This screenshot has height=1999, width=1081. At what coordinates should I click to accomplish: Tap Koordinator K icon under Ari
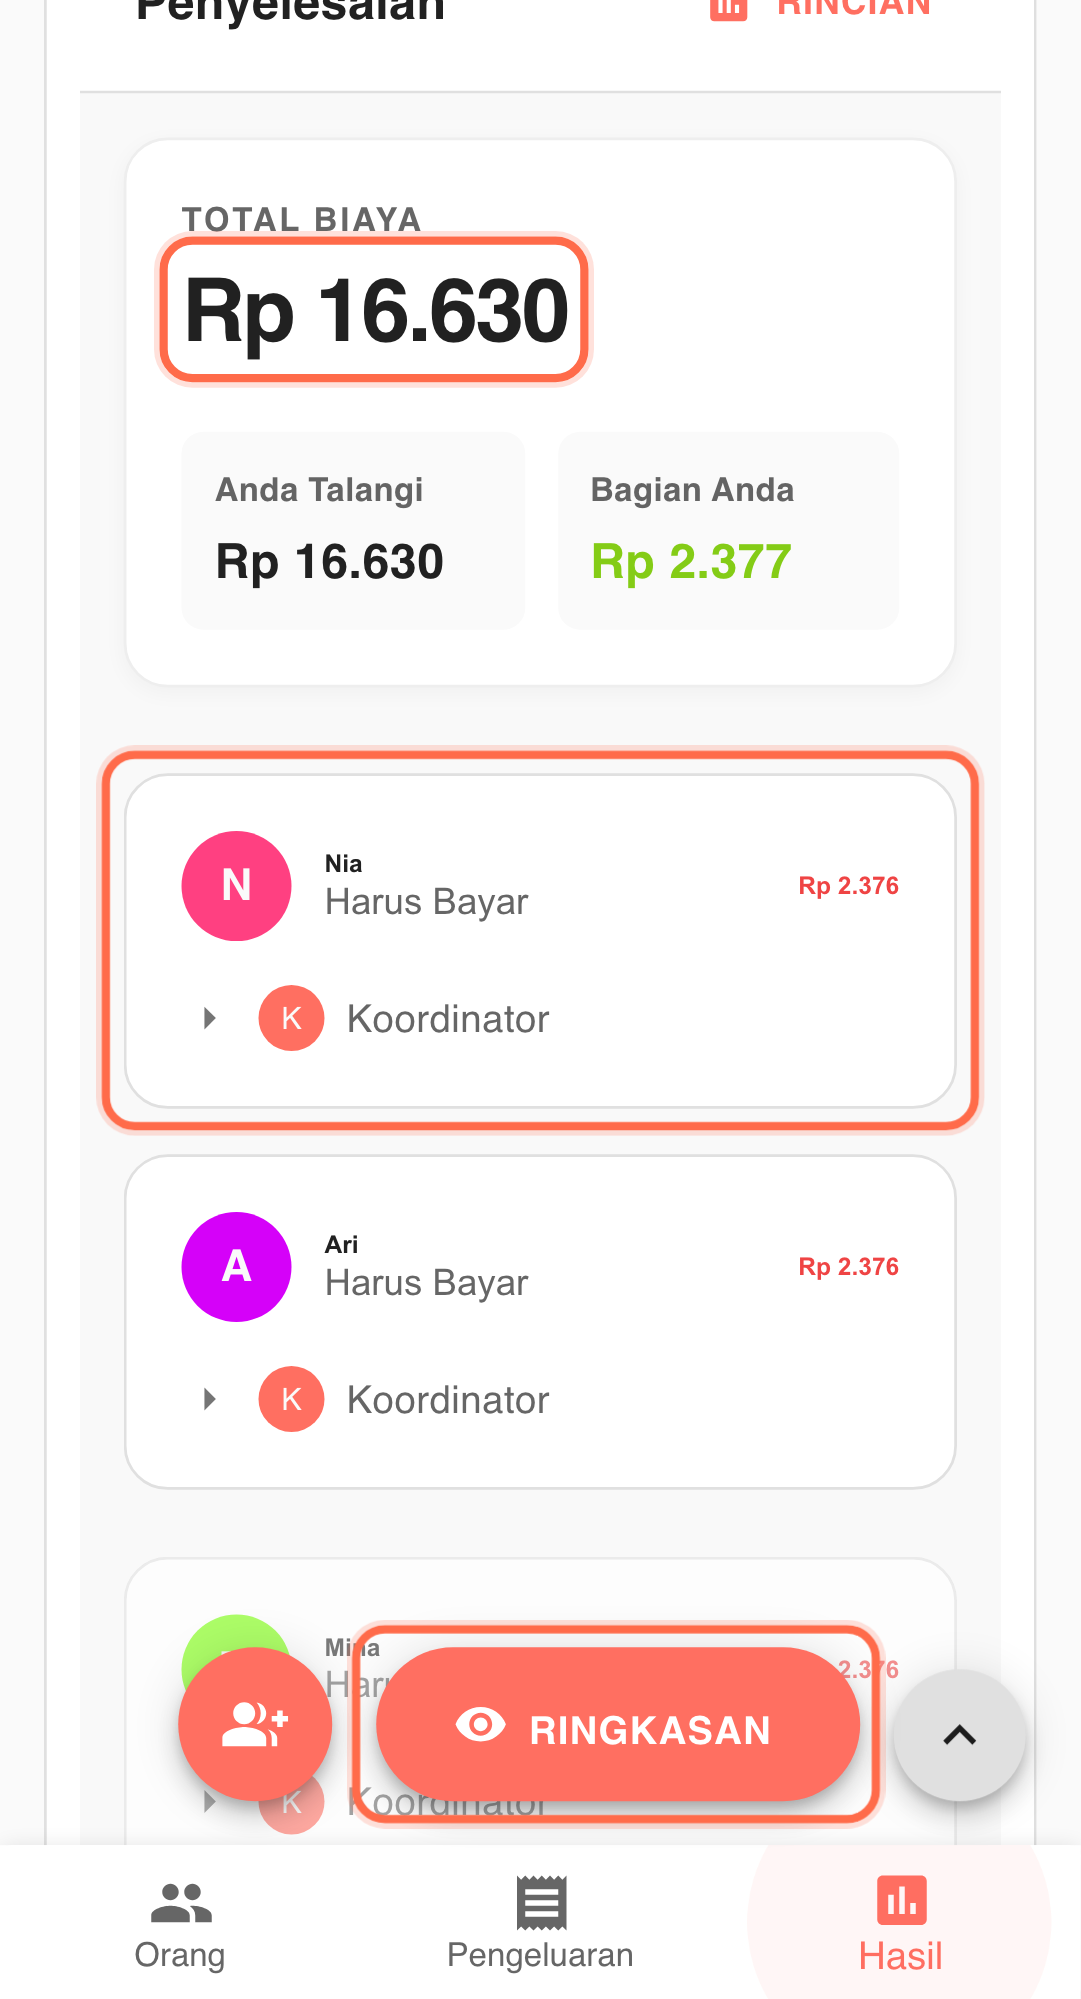click(x=291, y=1400)
